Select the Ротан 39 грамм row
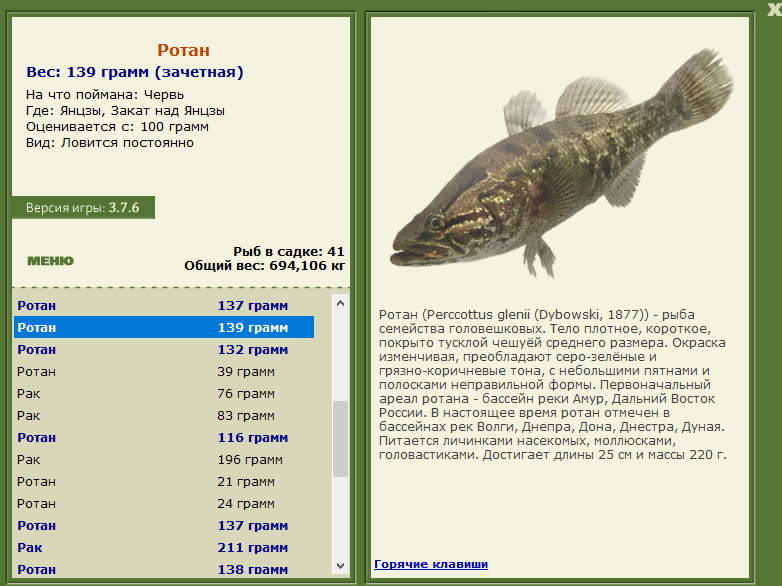Viewport: 782px width, 586px height. pyautogui.click(x=164, y=372)
